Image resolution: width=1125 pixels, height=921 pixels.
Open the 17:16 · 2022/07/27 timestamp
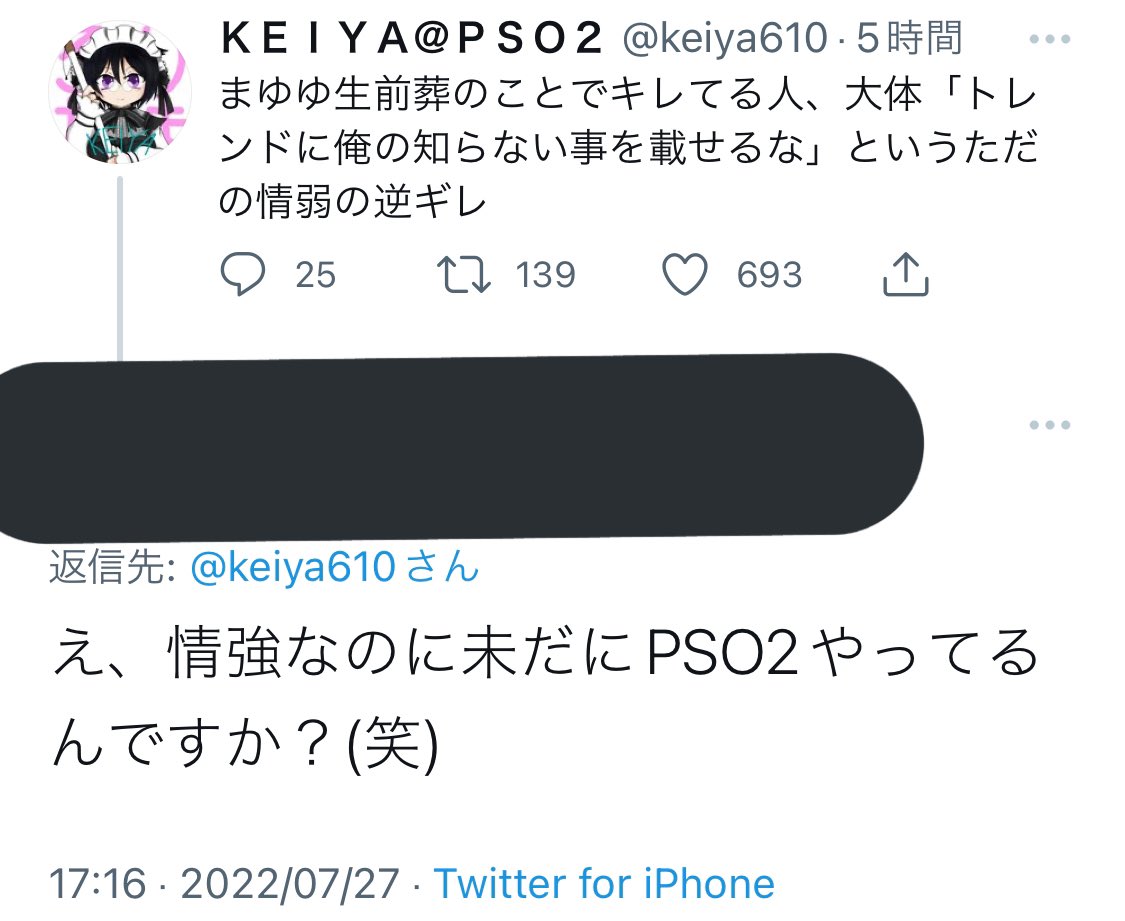(224, 883)
